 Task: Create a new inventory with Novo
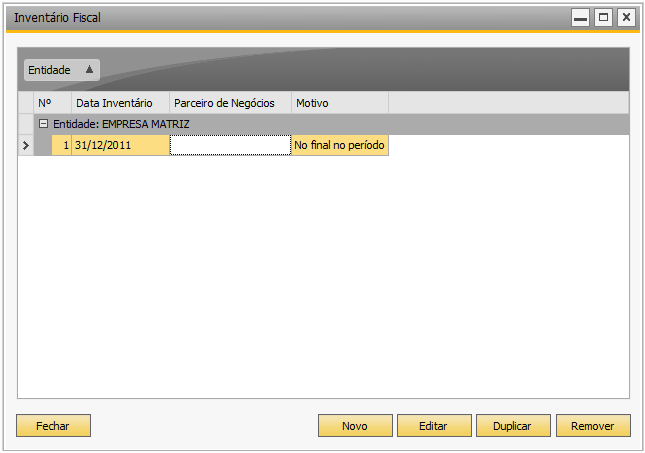[355, 425]
